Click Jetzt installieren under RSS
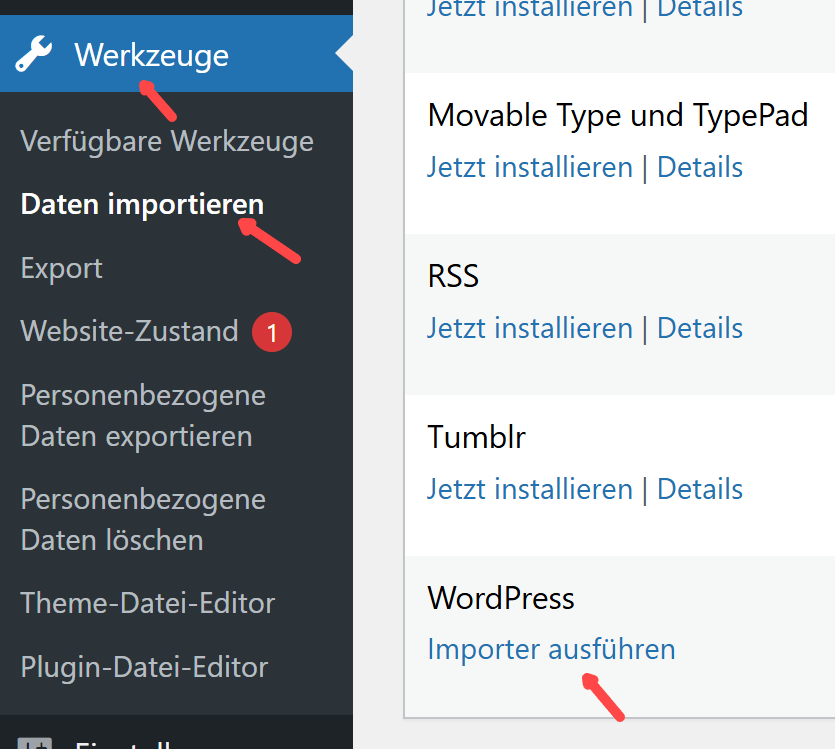Screen dimensions: 835x749 [x=530, y=328]
